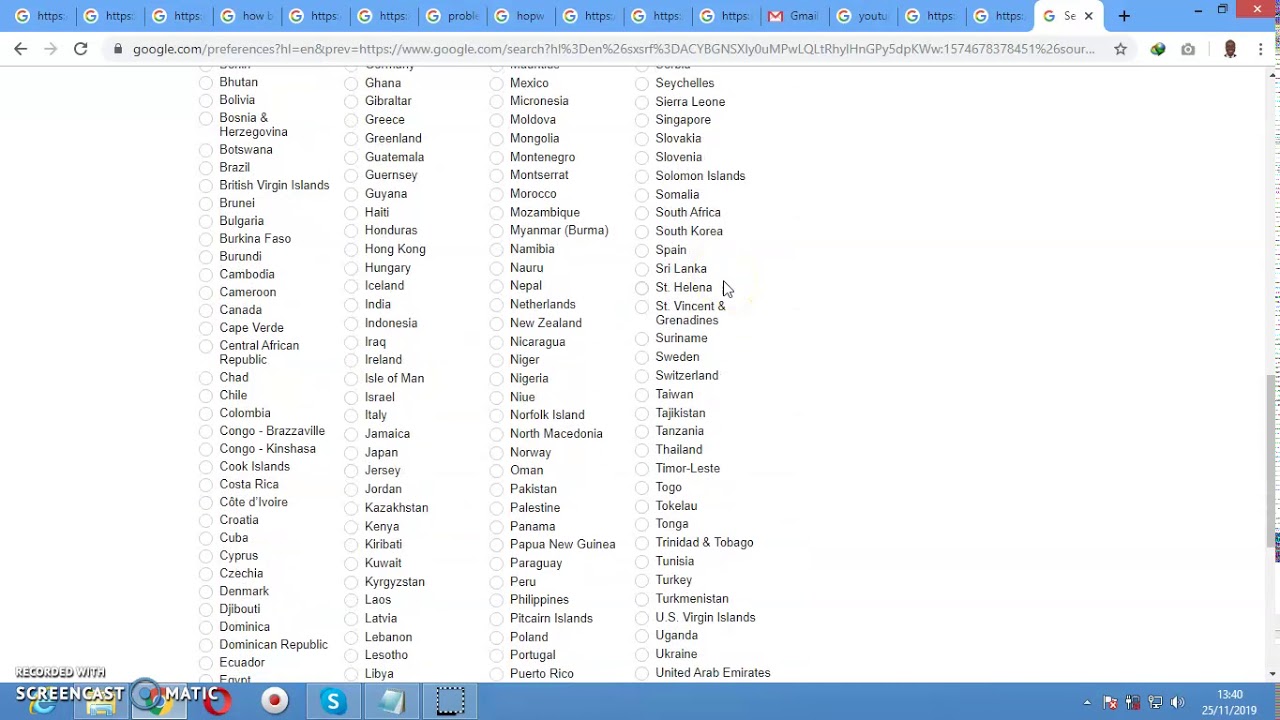Open the Action Center flag icon

tap(1110, 702)
